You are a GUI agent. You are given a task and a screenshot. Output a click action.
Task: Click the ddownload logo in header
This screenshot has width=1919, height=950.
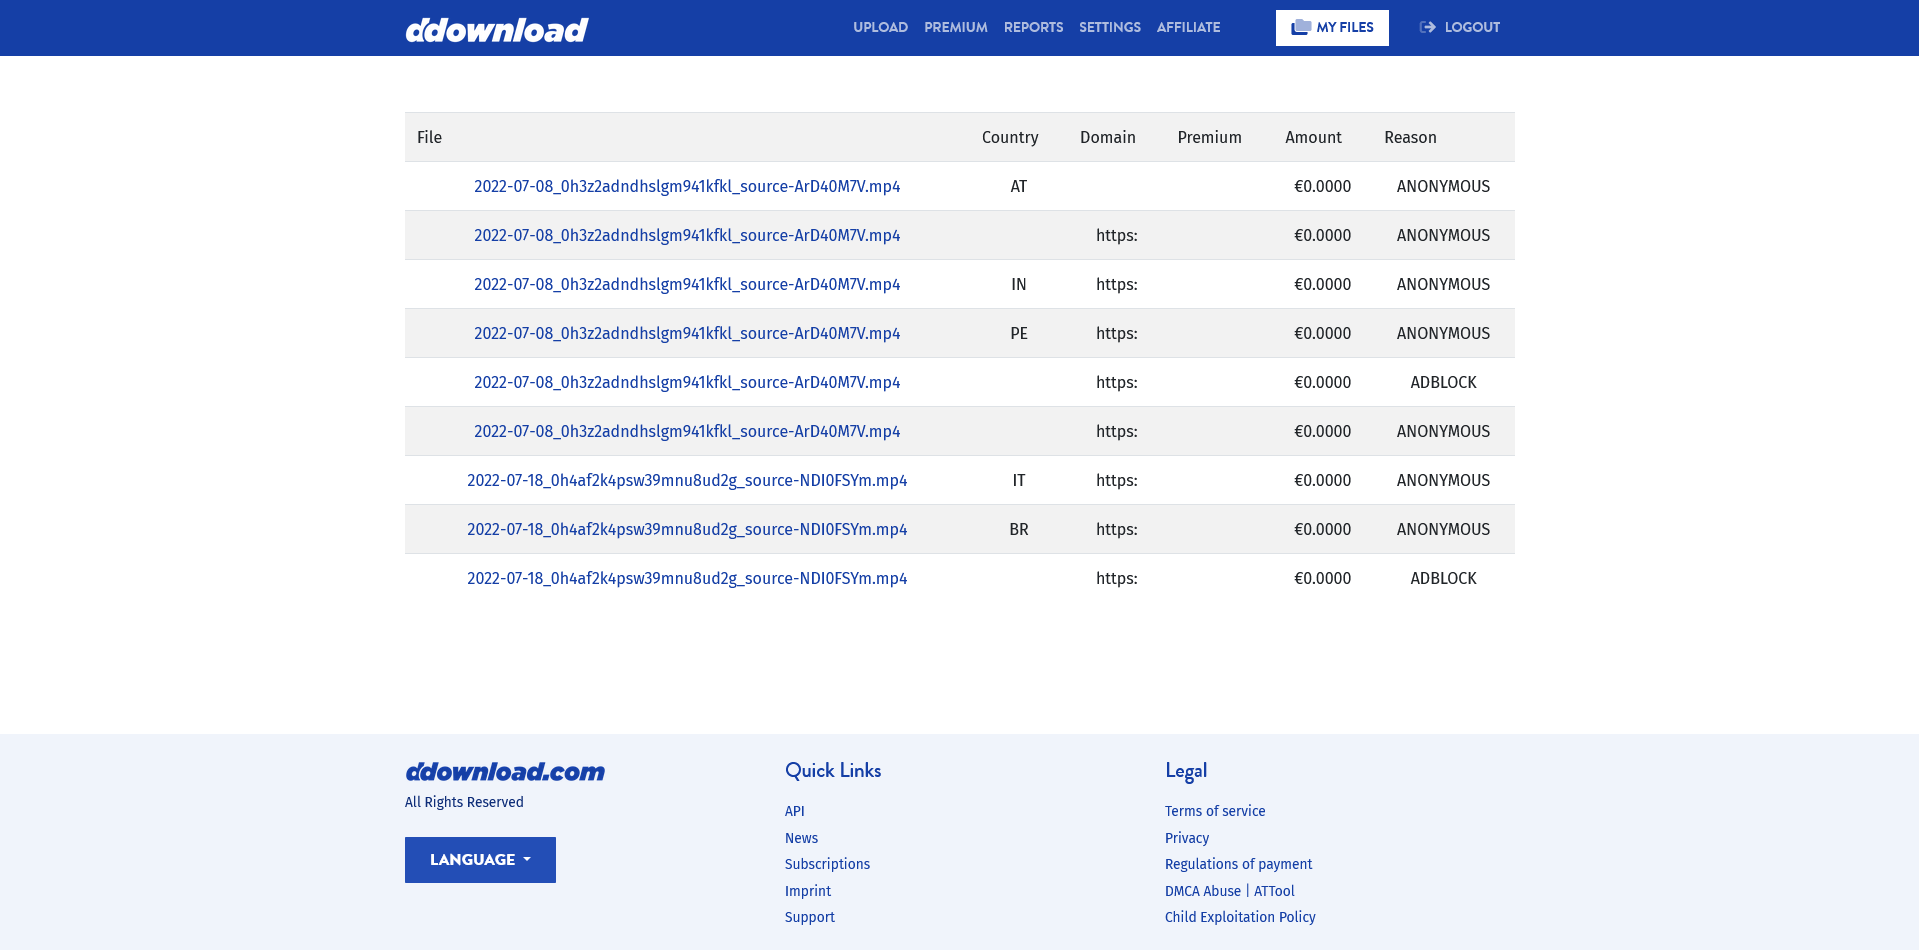click(x=496, y=29)
